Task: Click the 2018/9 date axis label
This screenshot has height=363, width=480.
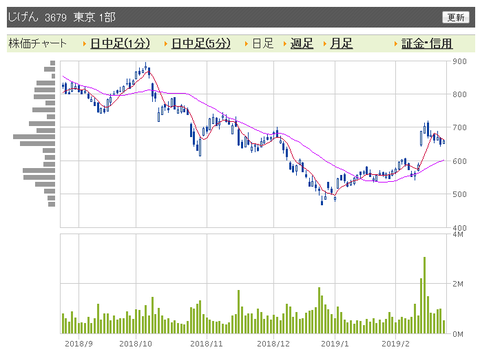Action: point(79,344)
